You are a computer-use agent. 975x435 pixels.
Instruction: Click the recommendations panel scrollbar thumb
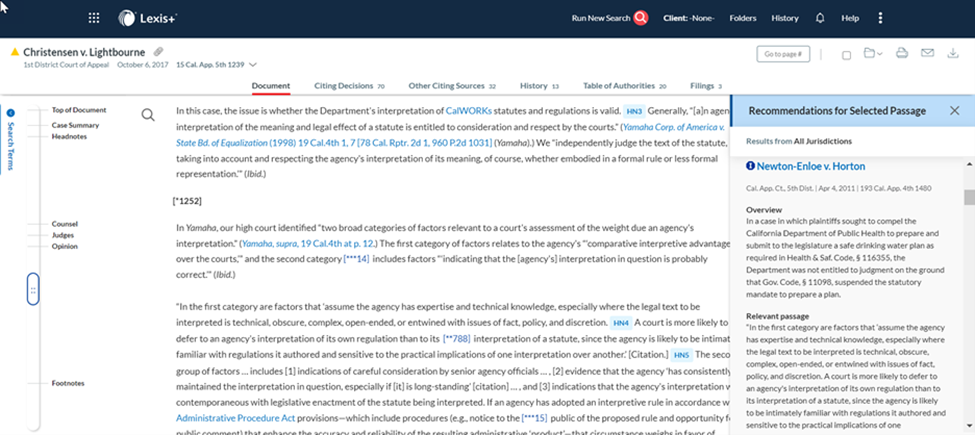969,197
